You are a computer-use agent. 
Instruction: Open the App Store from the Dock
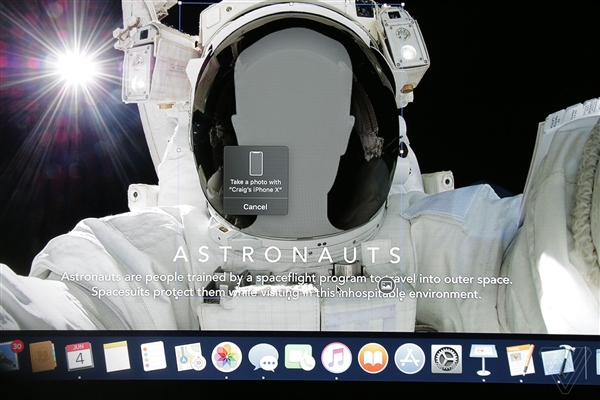tap(410, 358)
